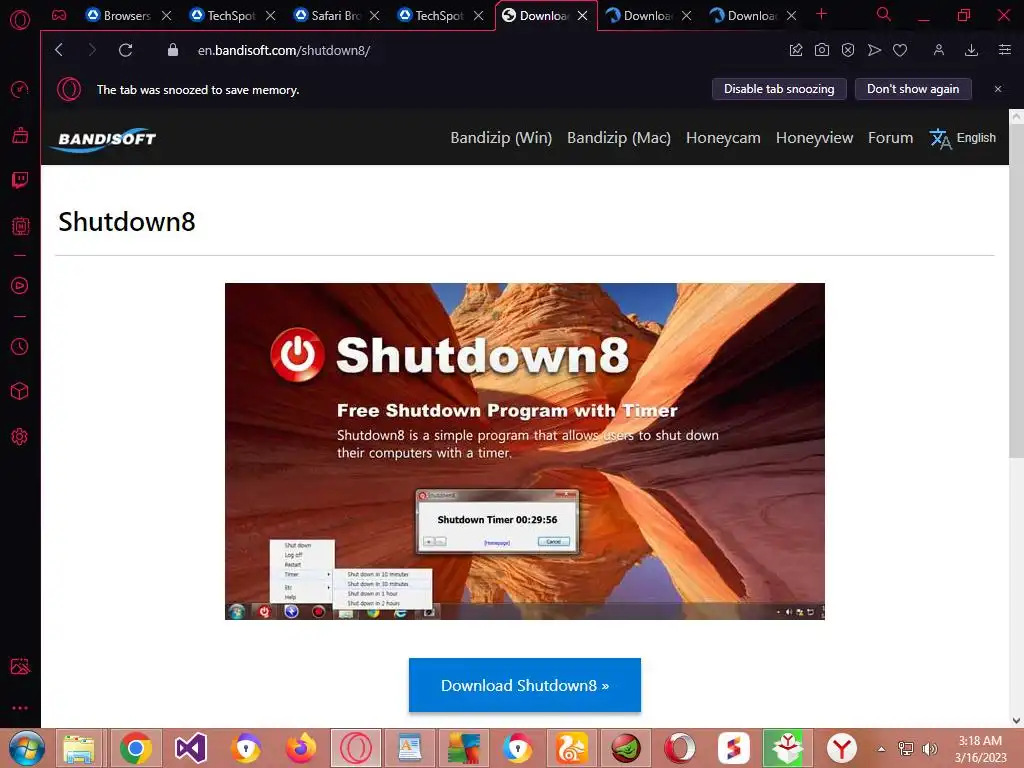Click scrollbar down arrow at page bottom
Screen dimensions: 1024x768
coord(1016,720)
